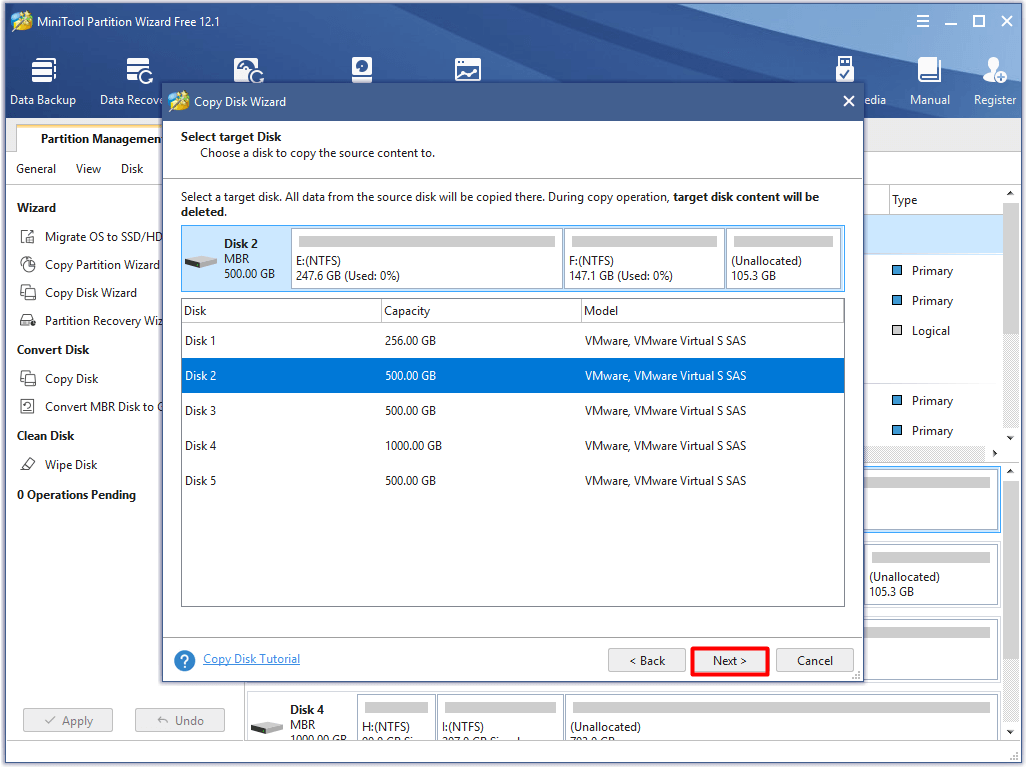The width and height of the screenshot is (1026, 767).
Task: Click the 0 Operations Pending label
Action: pos(77,495)
